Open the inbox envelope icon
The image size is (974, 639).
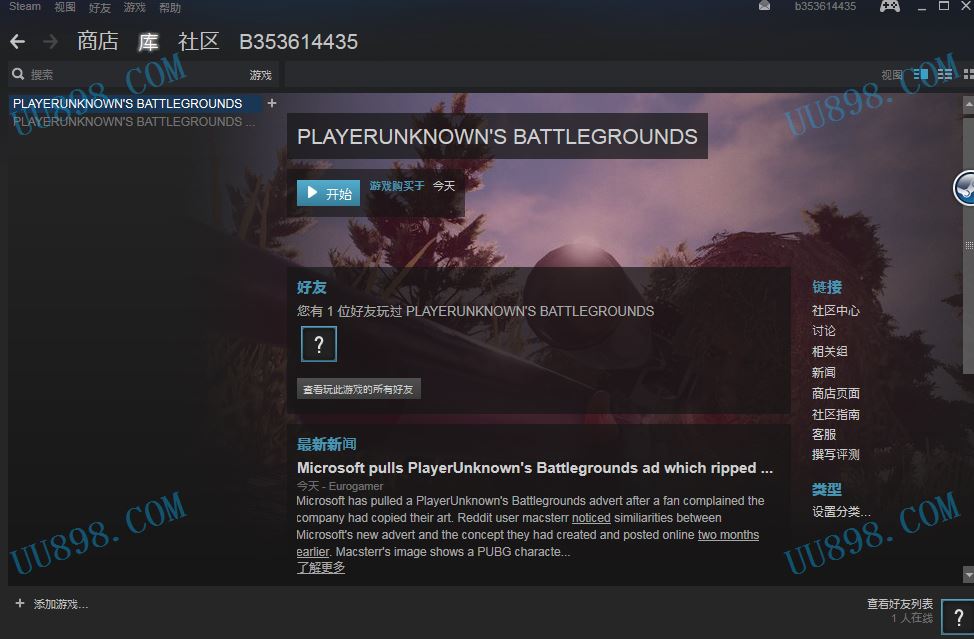tap(765, 6)
